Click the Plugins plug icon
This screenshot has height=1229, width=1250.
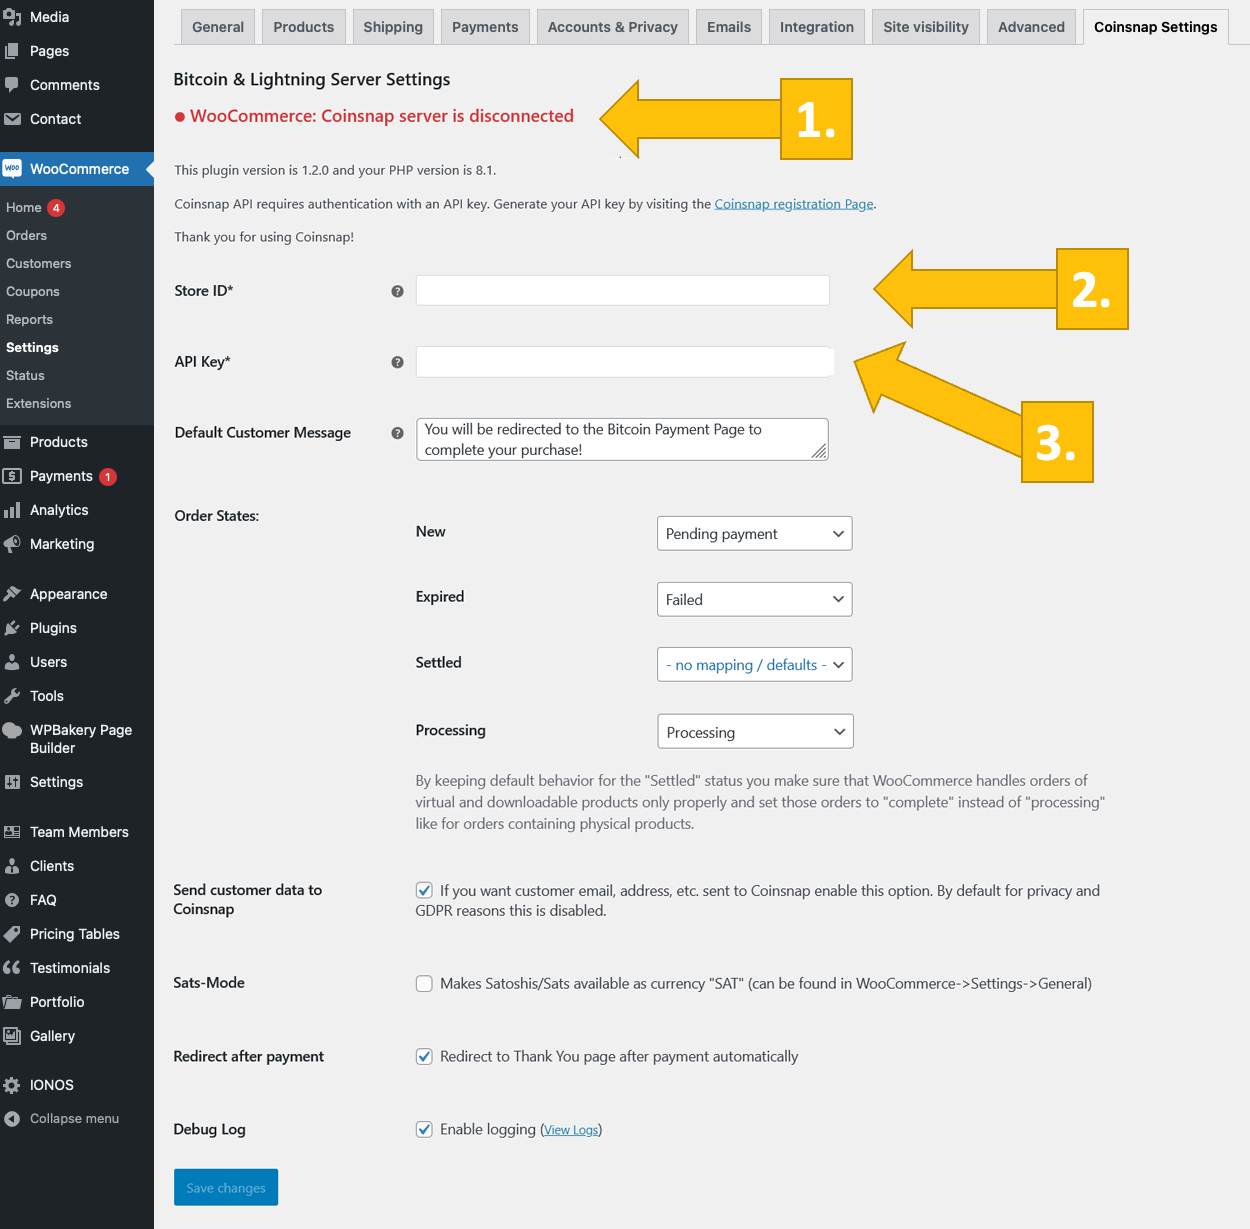(x=12, y=628)
